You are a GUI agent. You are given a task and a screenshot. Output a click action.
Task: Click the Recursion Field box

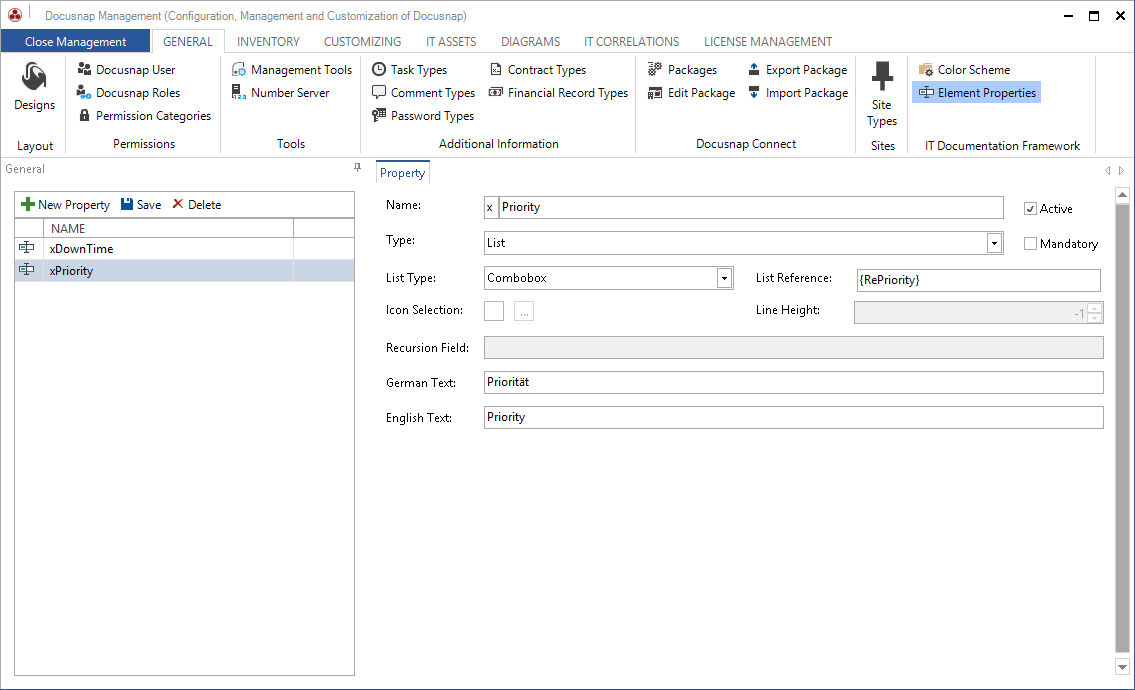coord(793,348)
